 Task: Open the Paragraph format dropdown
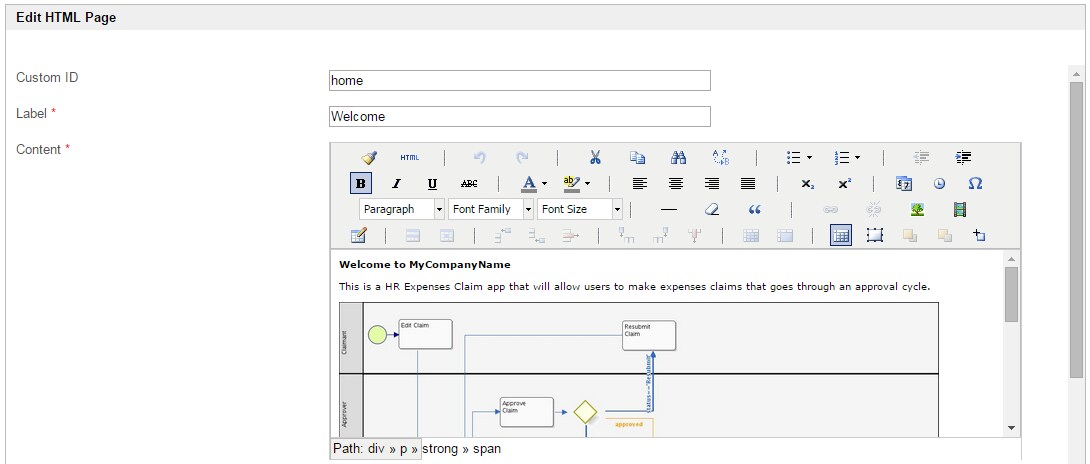tap(402, 209)
